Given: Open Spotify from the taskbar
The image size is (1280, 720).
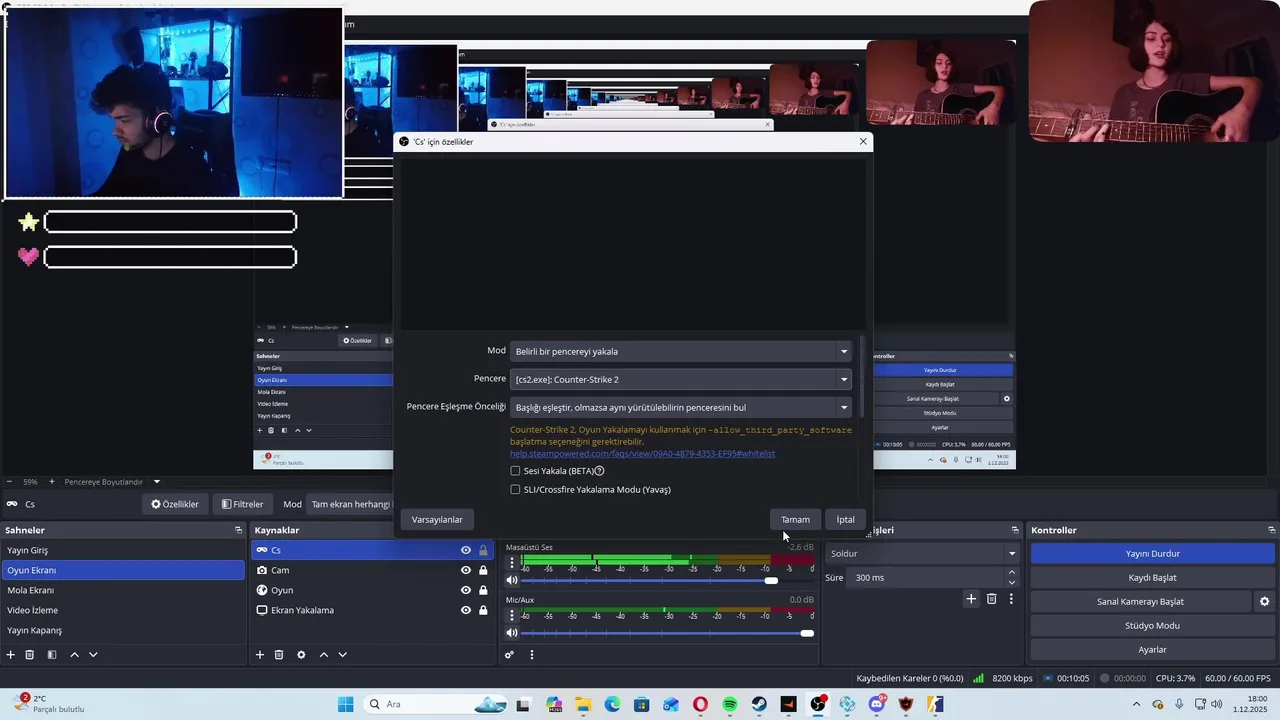Looking at the screenshot, I should coord(730,704).
